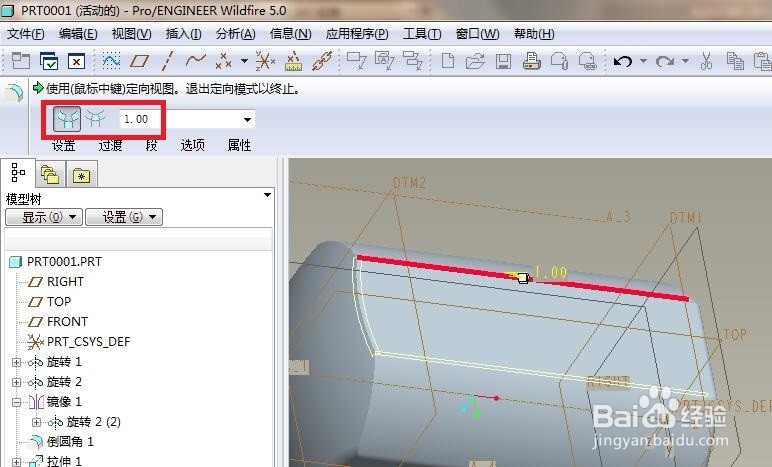
Task: Click the window layout icon at toolbar start
Action: pos(21,61)
